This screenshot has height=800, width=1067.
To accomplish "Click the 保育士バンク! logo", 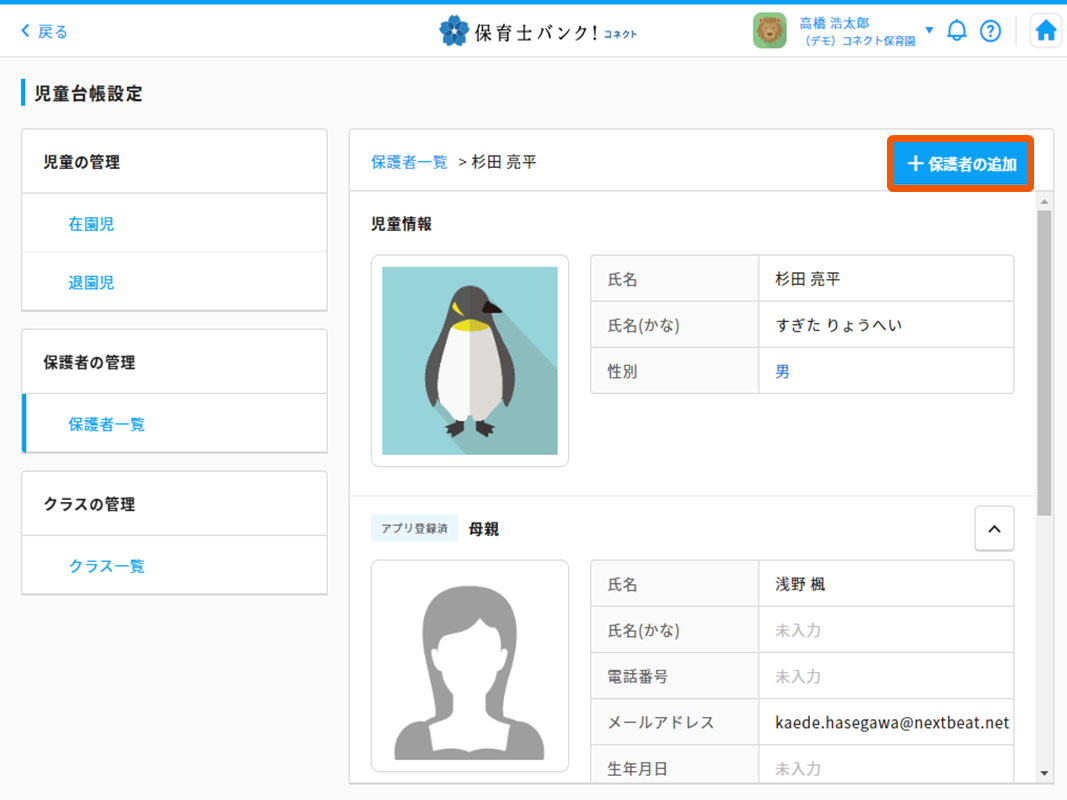I will tap(538, 31).
